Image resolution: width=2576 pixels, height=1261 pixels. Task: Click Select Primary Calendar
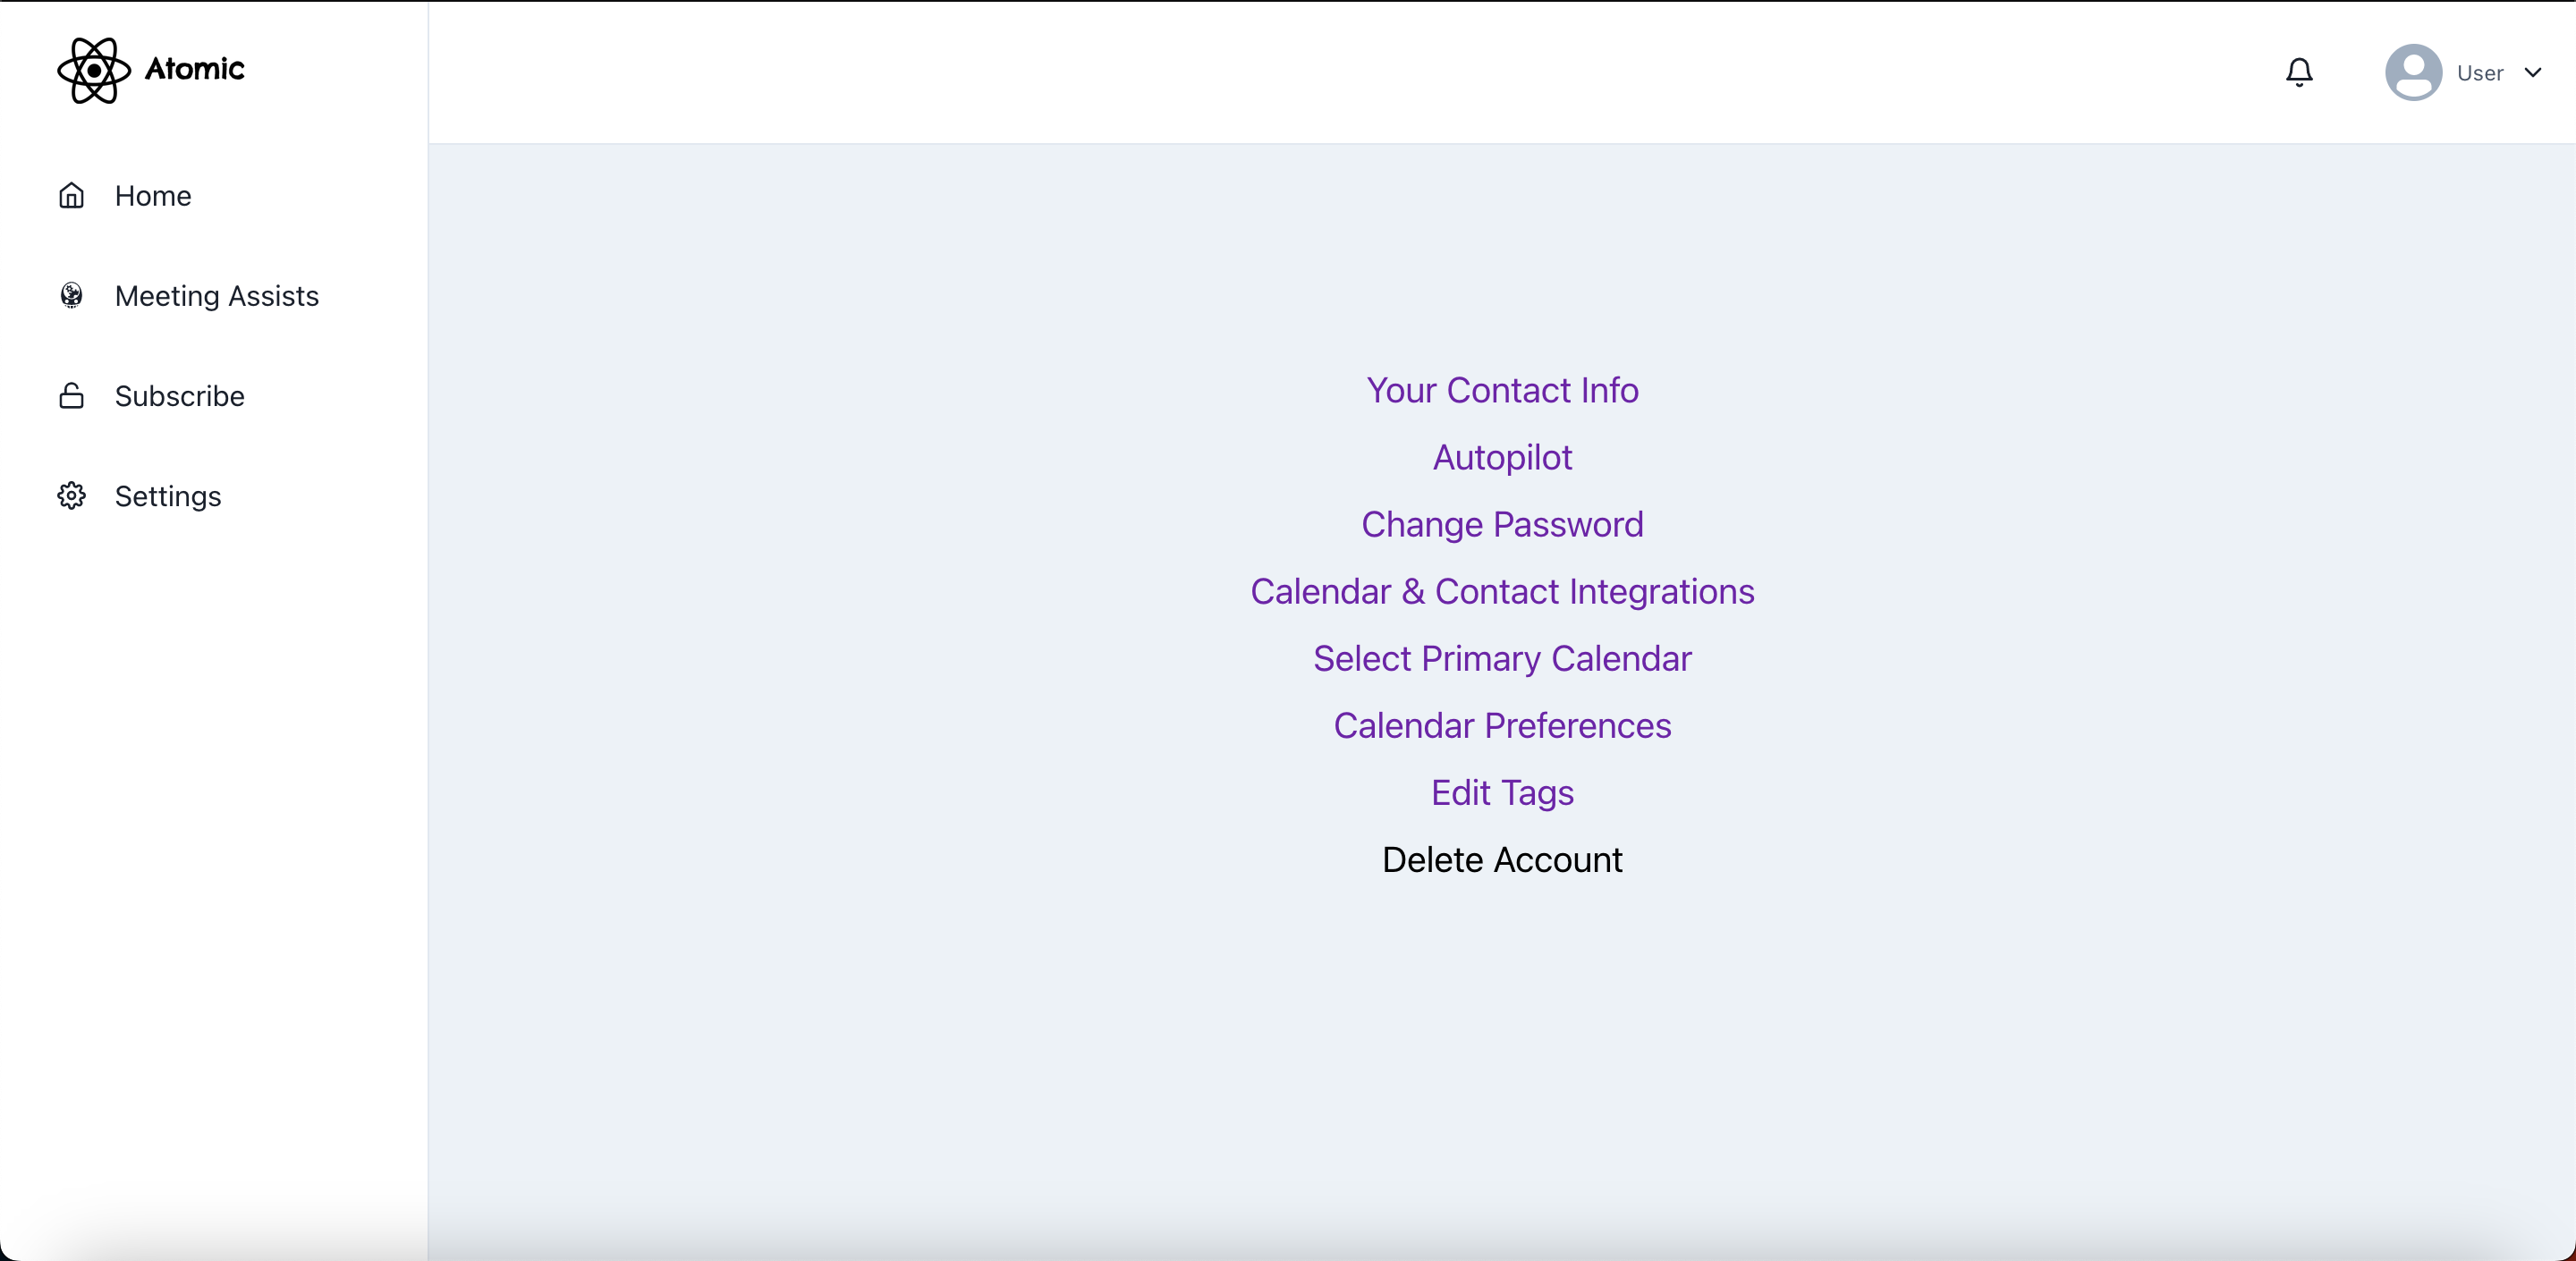(x=1502, y=658)
